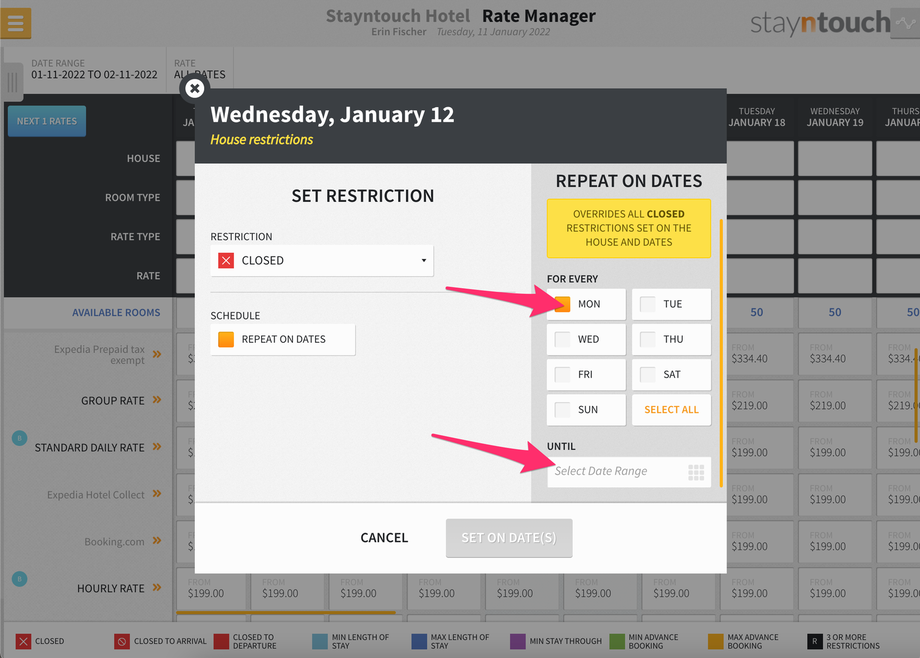The height and width of the screenshot is (658, 920).
Task: Check the SAT day checkbox
Action: [647, 374]
